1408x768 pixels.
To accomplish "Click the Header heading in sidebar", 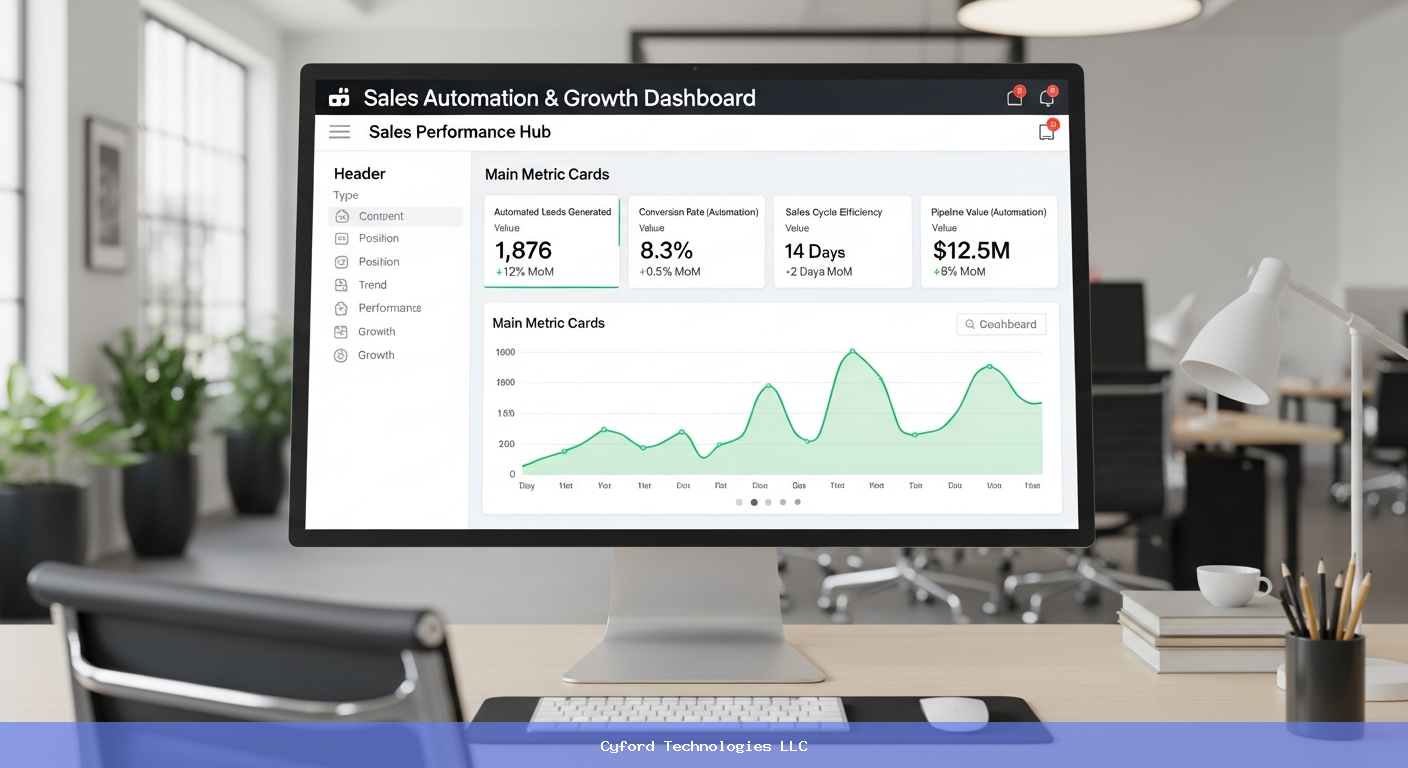I will (360, 174).
